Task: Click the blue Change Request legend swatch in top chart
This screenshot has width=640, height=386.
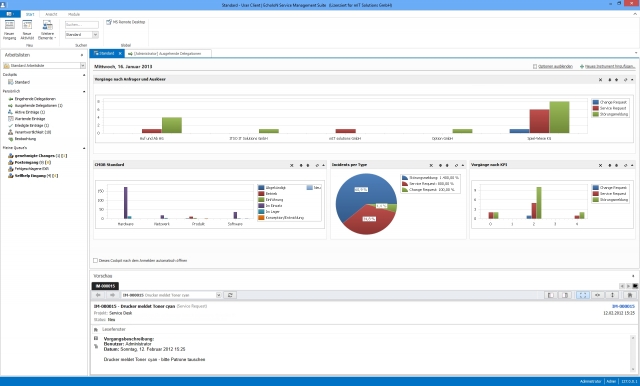Action: click(x=596, y=102)
